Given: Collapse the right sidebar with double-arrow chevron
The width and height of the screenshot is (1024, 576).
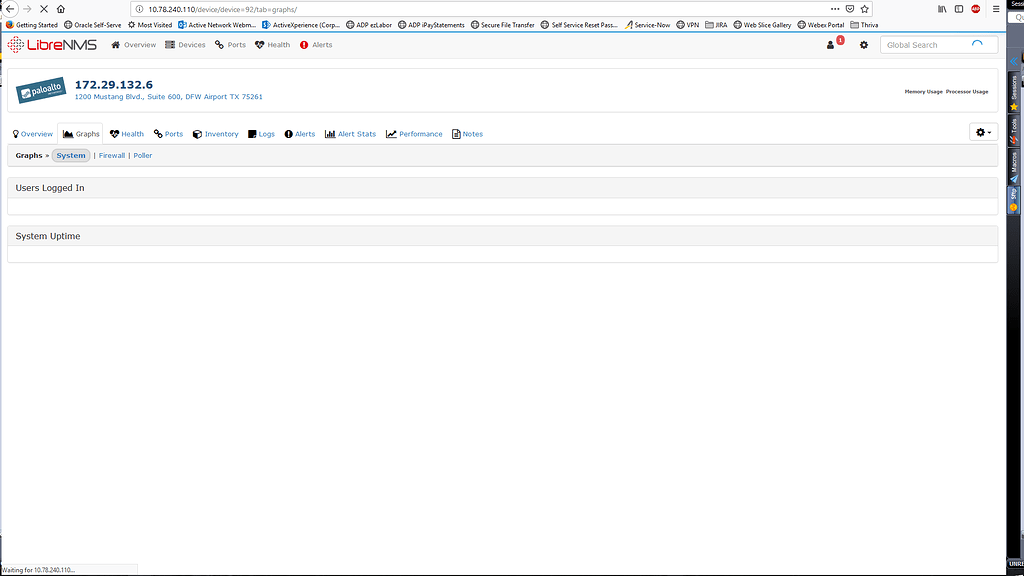Looking at the screenshot, I should pyautogui.click(x=1016, y=62).
